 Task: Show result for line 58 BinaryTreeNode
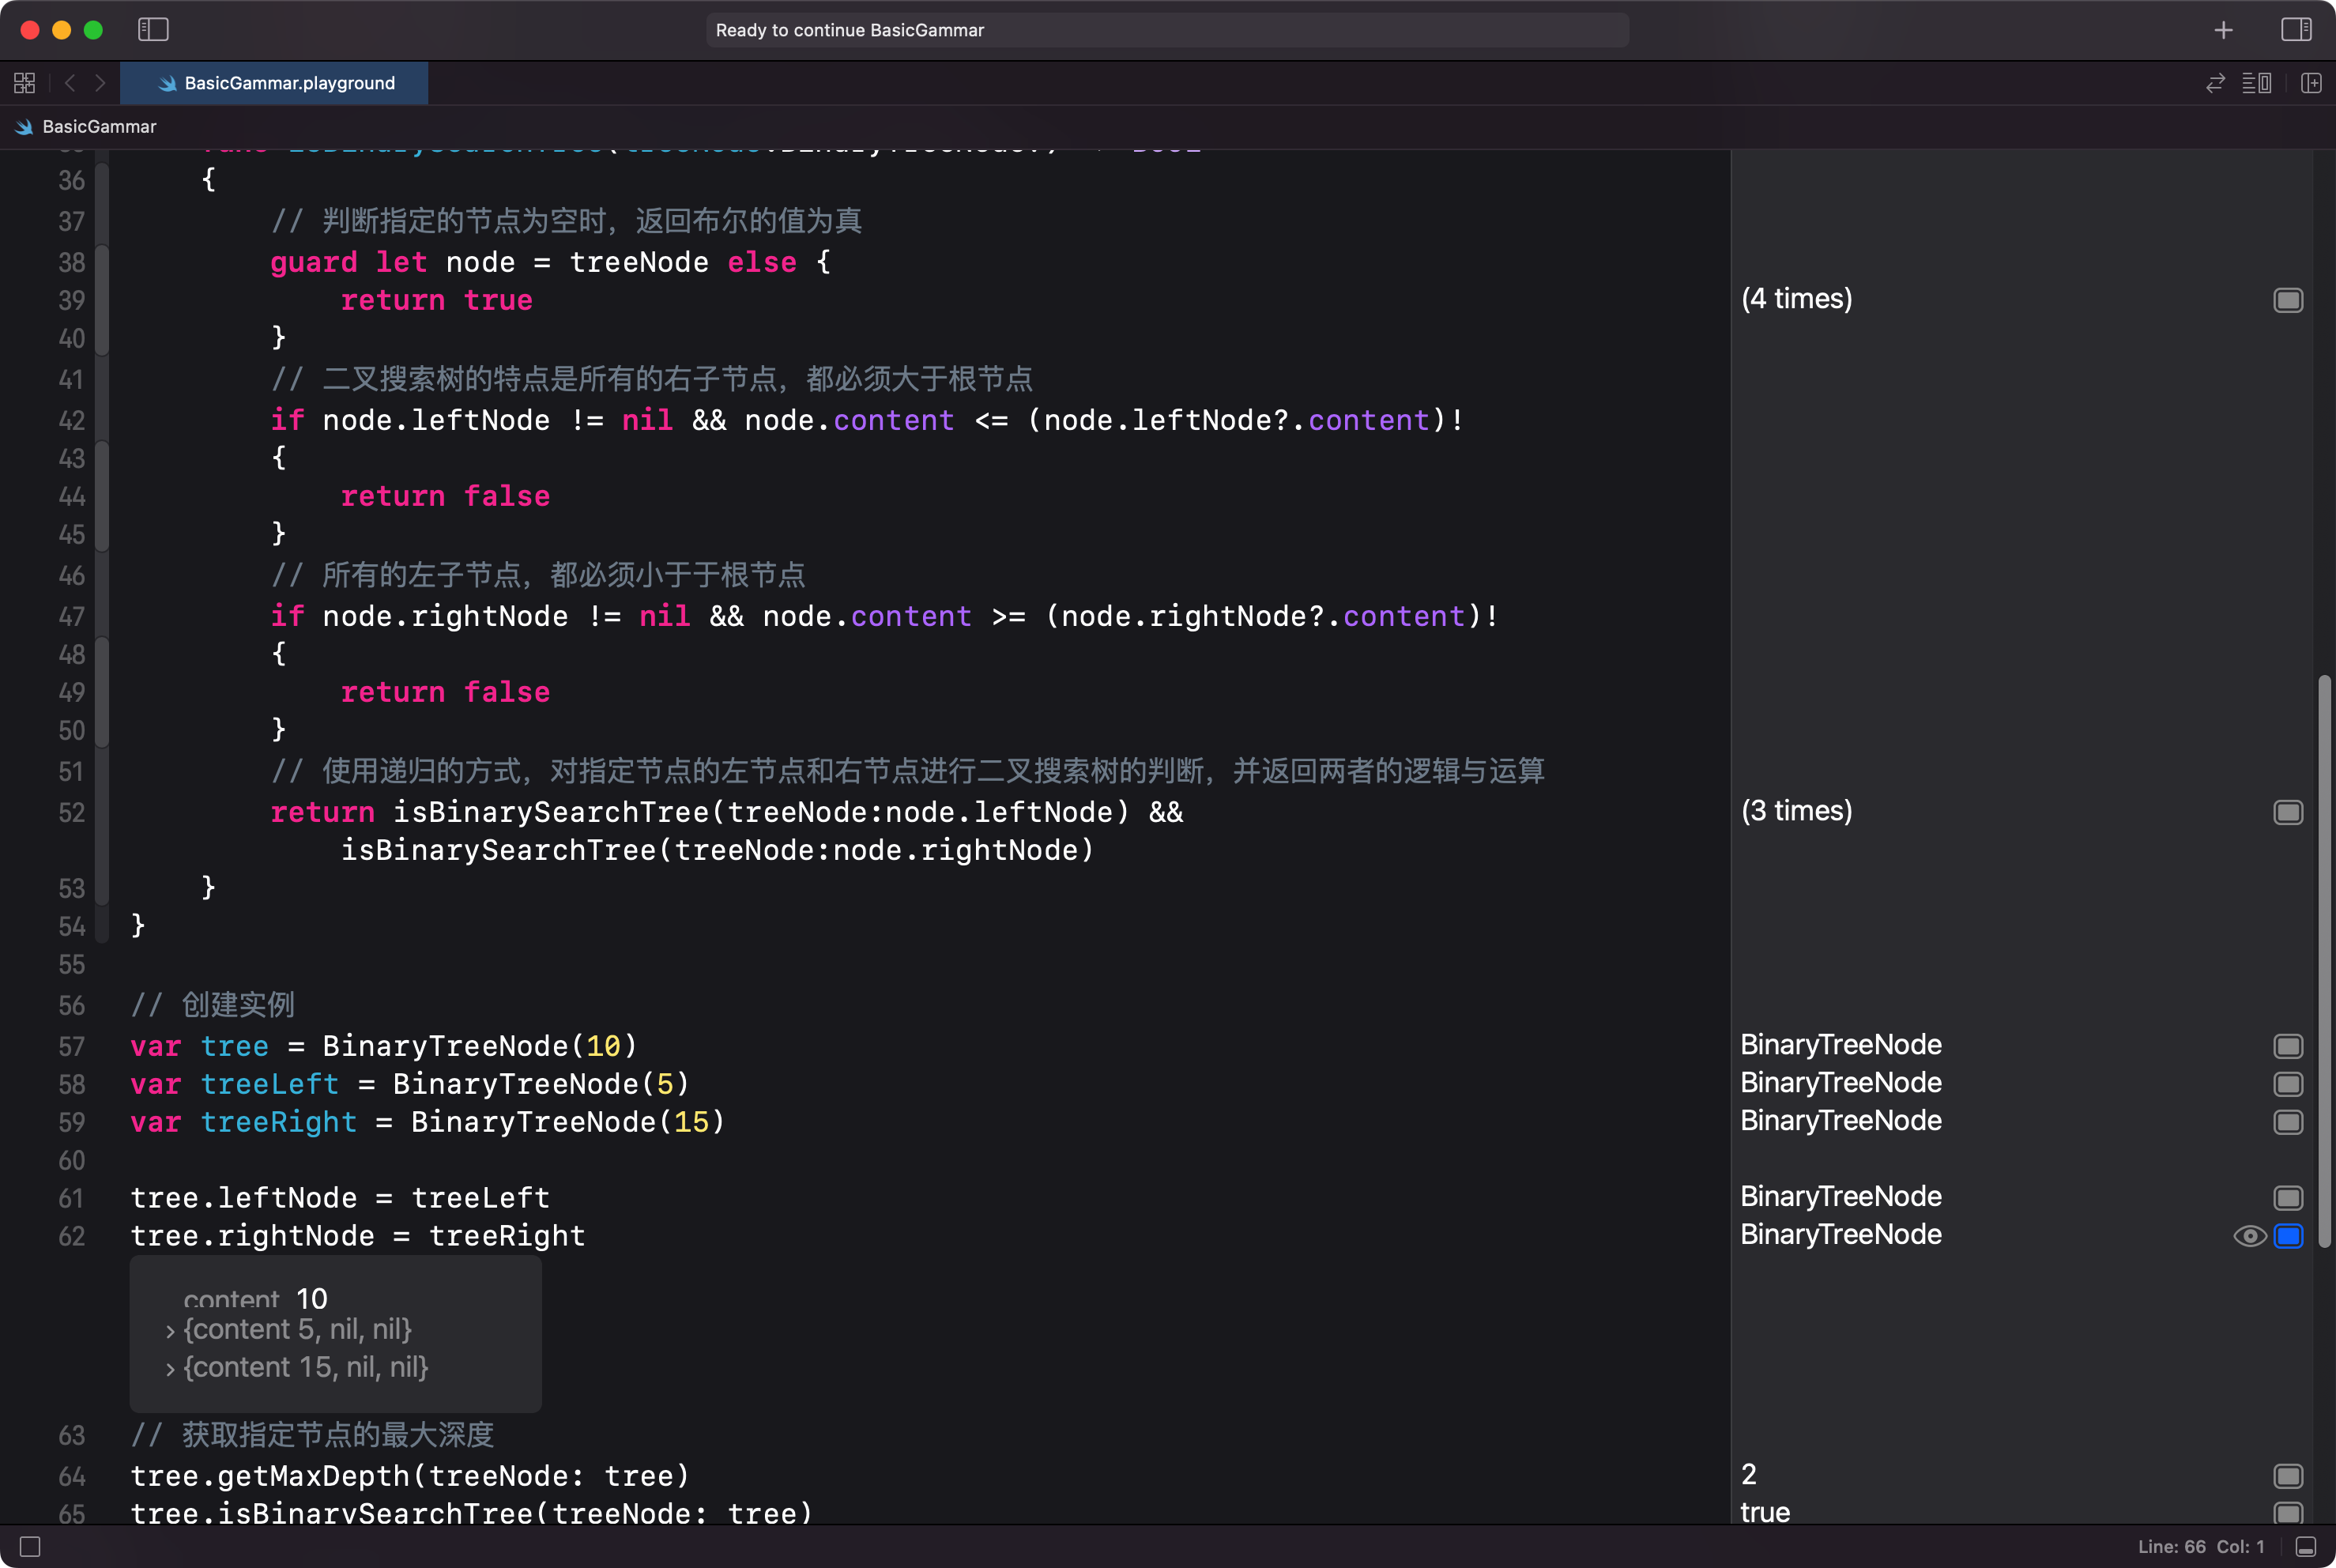2288,1084
